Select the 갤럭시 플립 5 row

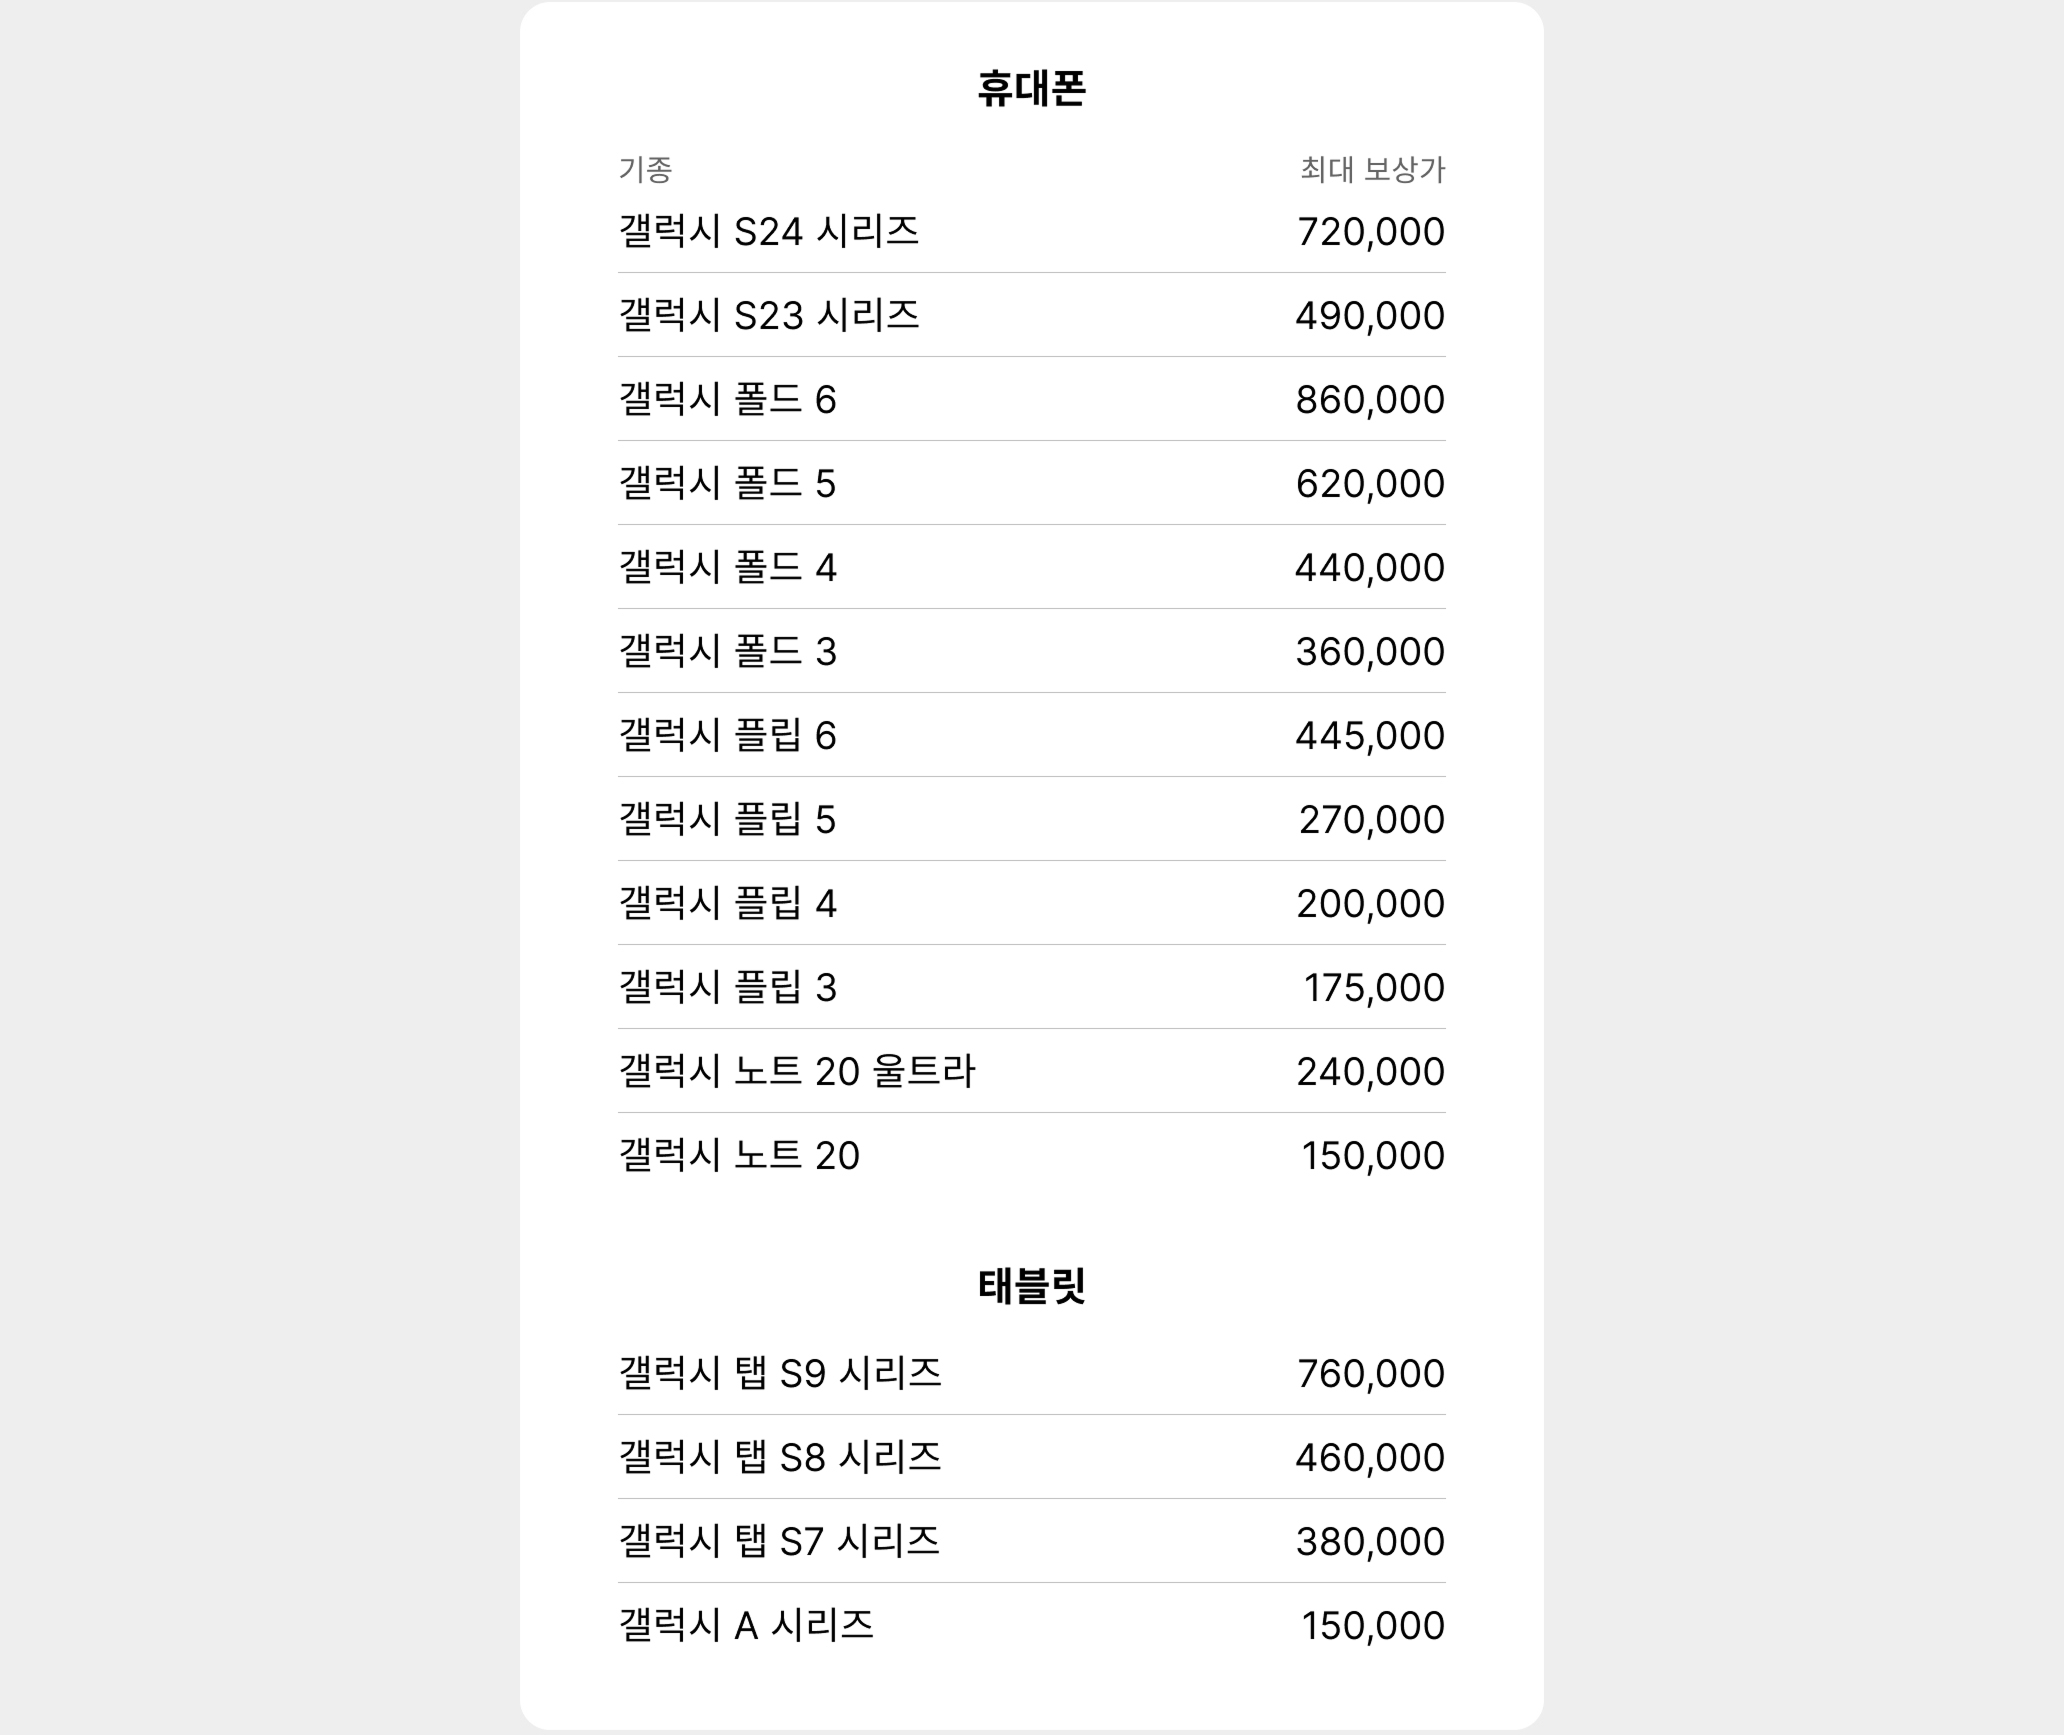point(1031,819)
